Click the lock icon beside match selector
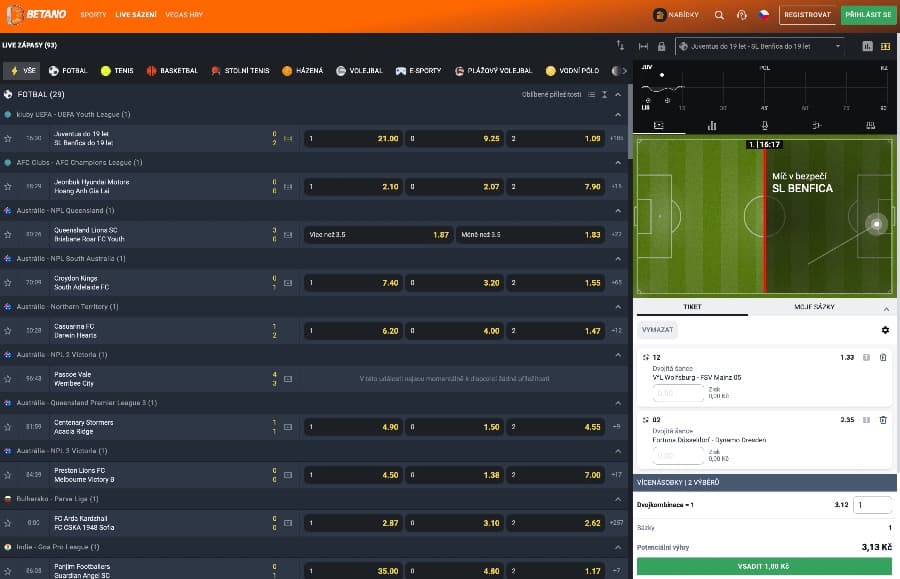 [x=661, y=46]
